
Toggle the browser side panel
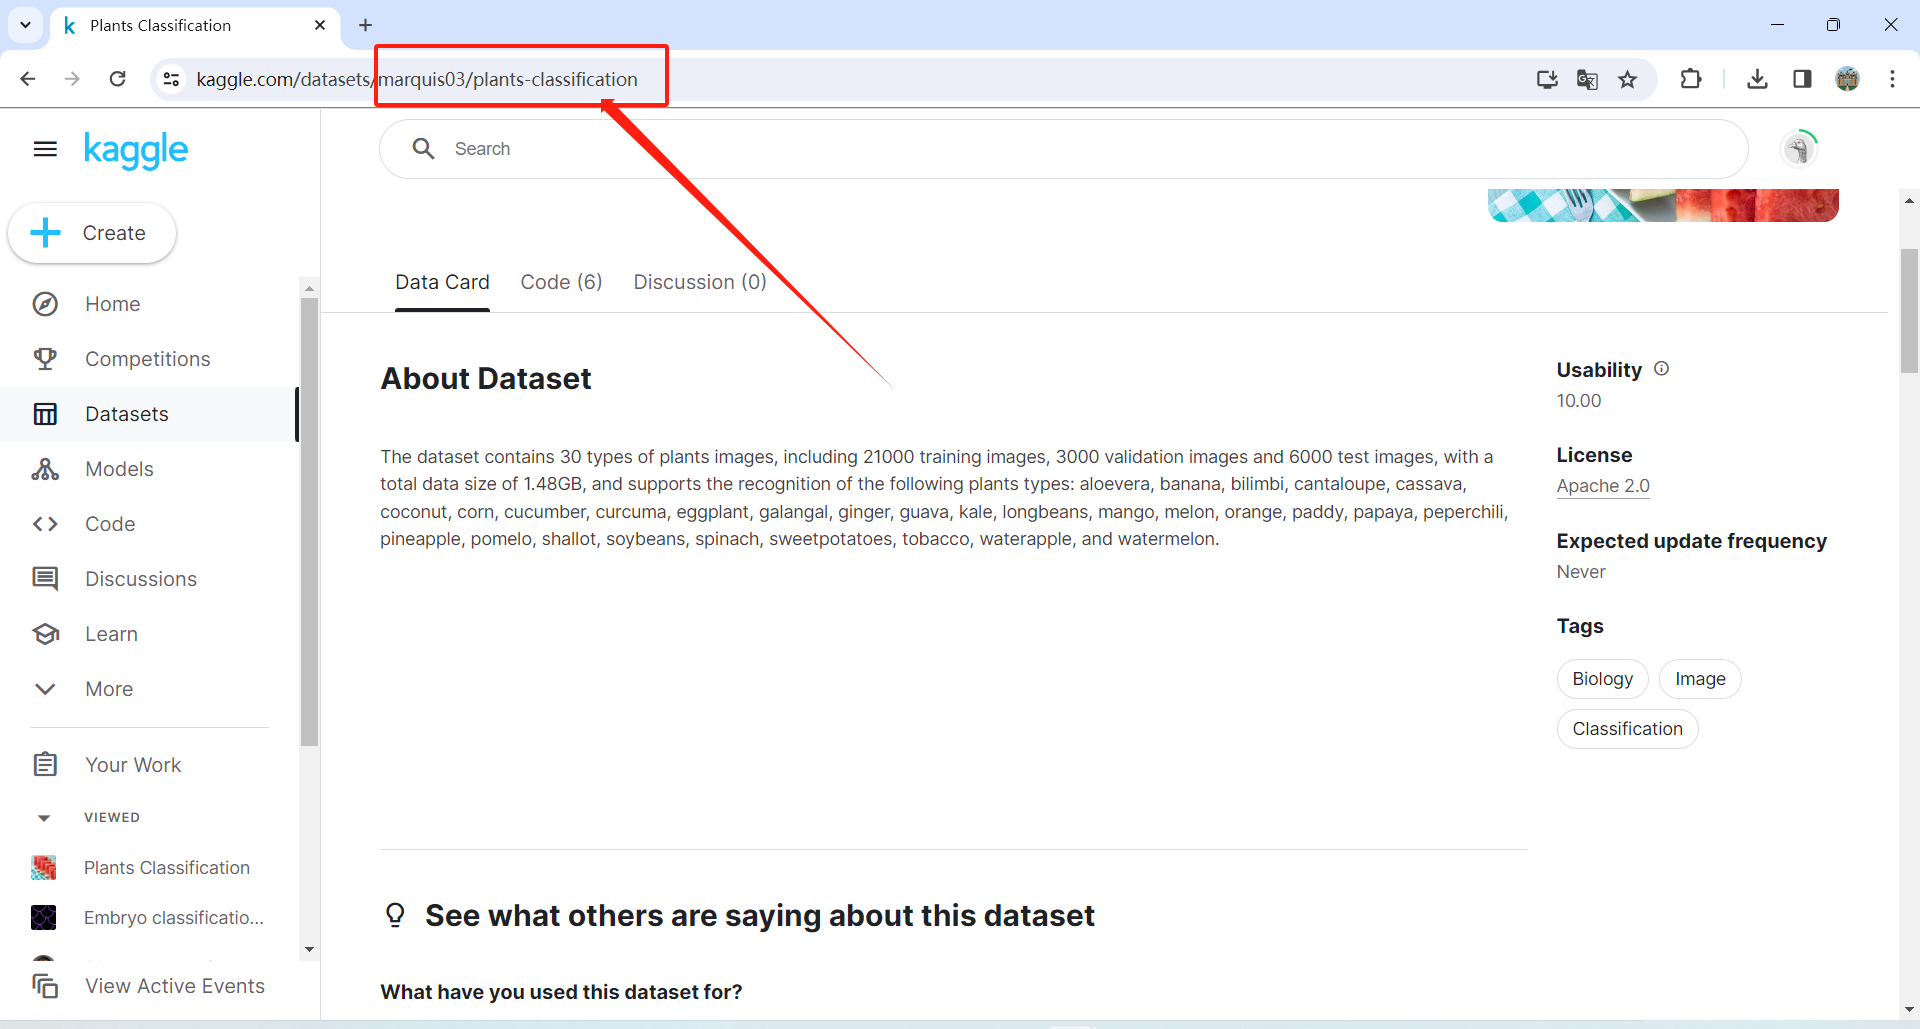(1802, 79)
